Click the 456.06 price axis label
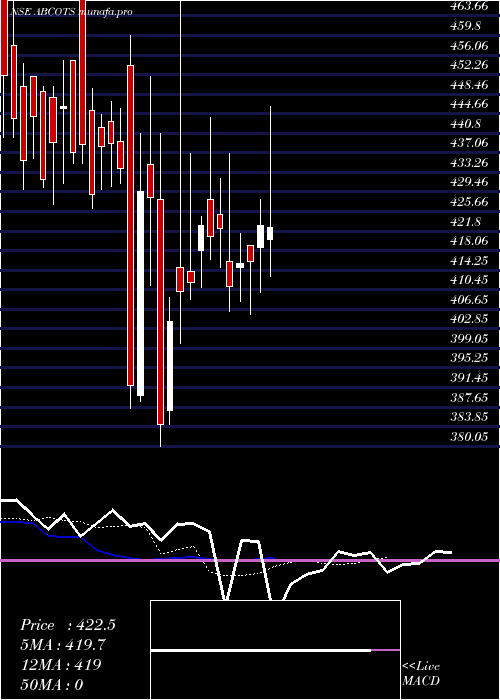 pyautogui.click(x=469, y=46)
